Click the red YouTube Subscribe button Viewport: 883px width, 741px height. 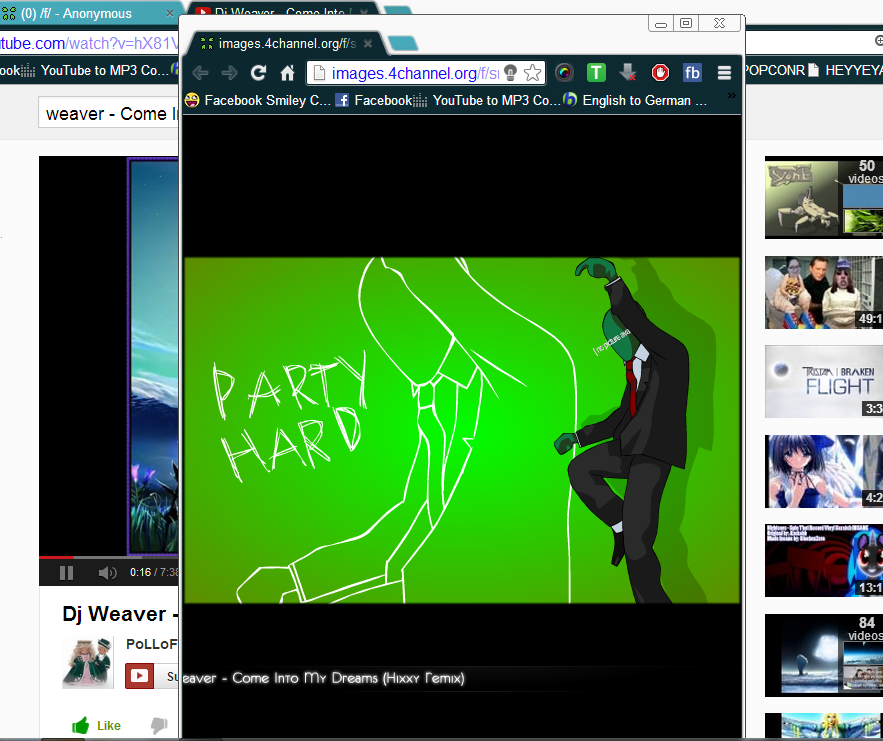pyautogui.click(x=151, y=676)
